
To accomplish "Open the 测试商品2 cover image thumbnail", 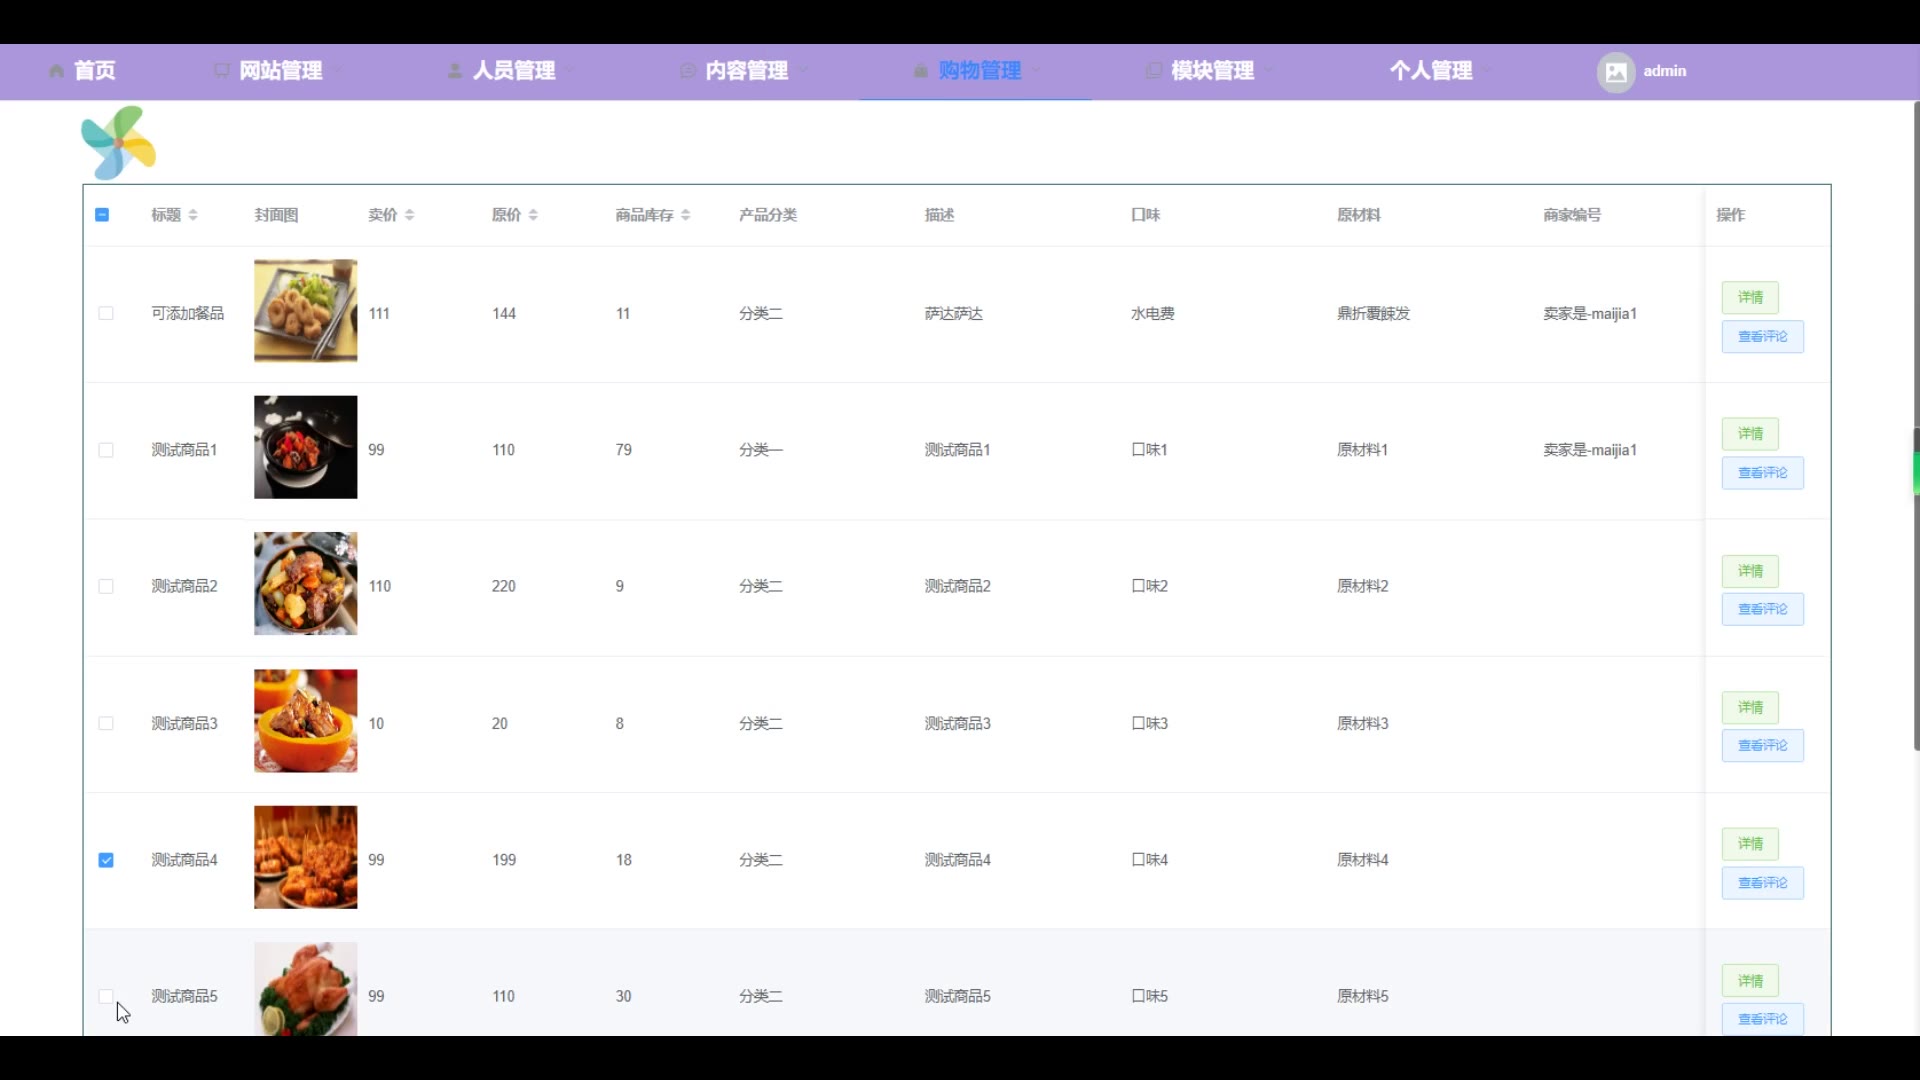I will [x=305, y=584].
